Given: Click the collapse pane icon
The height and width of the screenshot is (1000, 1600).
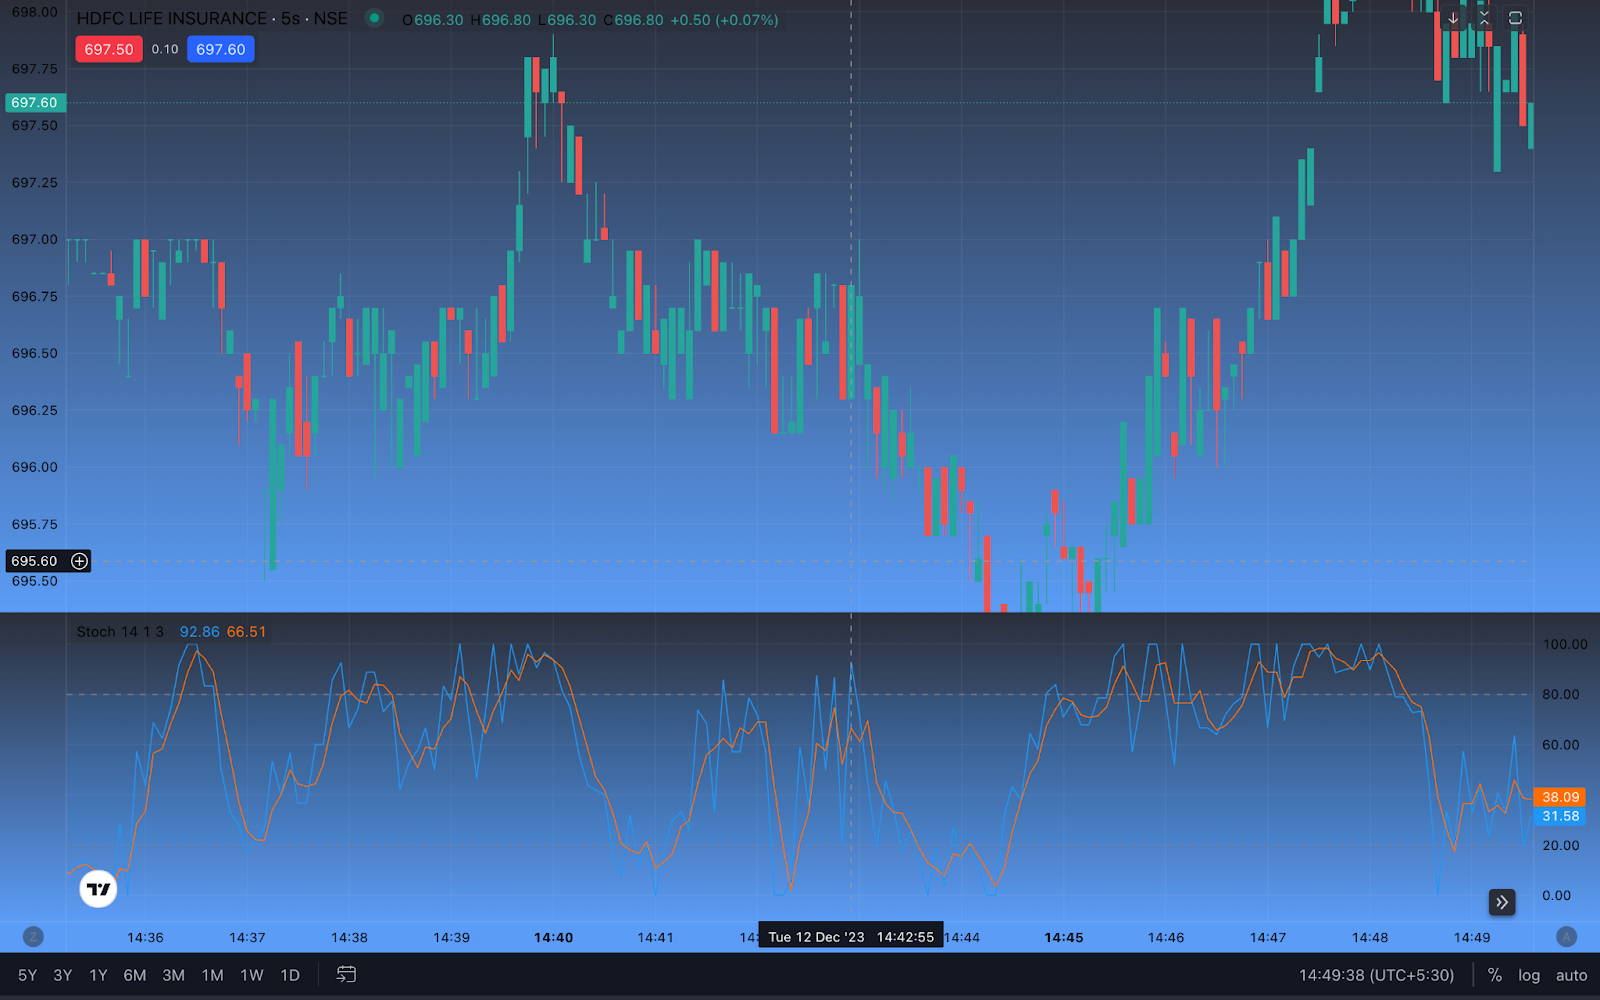Looking at the screenshot, I should click(1484, 18).
